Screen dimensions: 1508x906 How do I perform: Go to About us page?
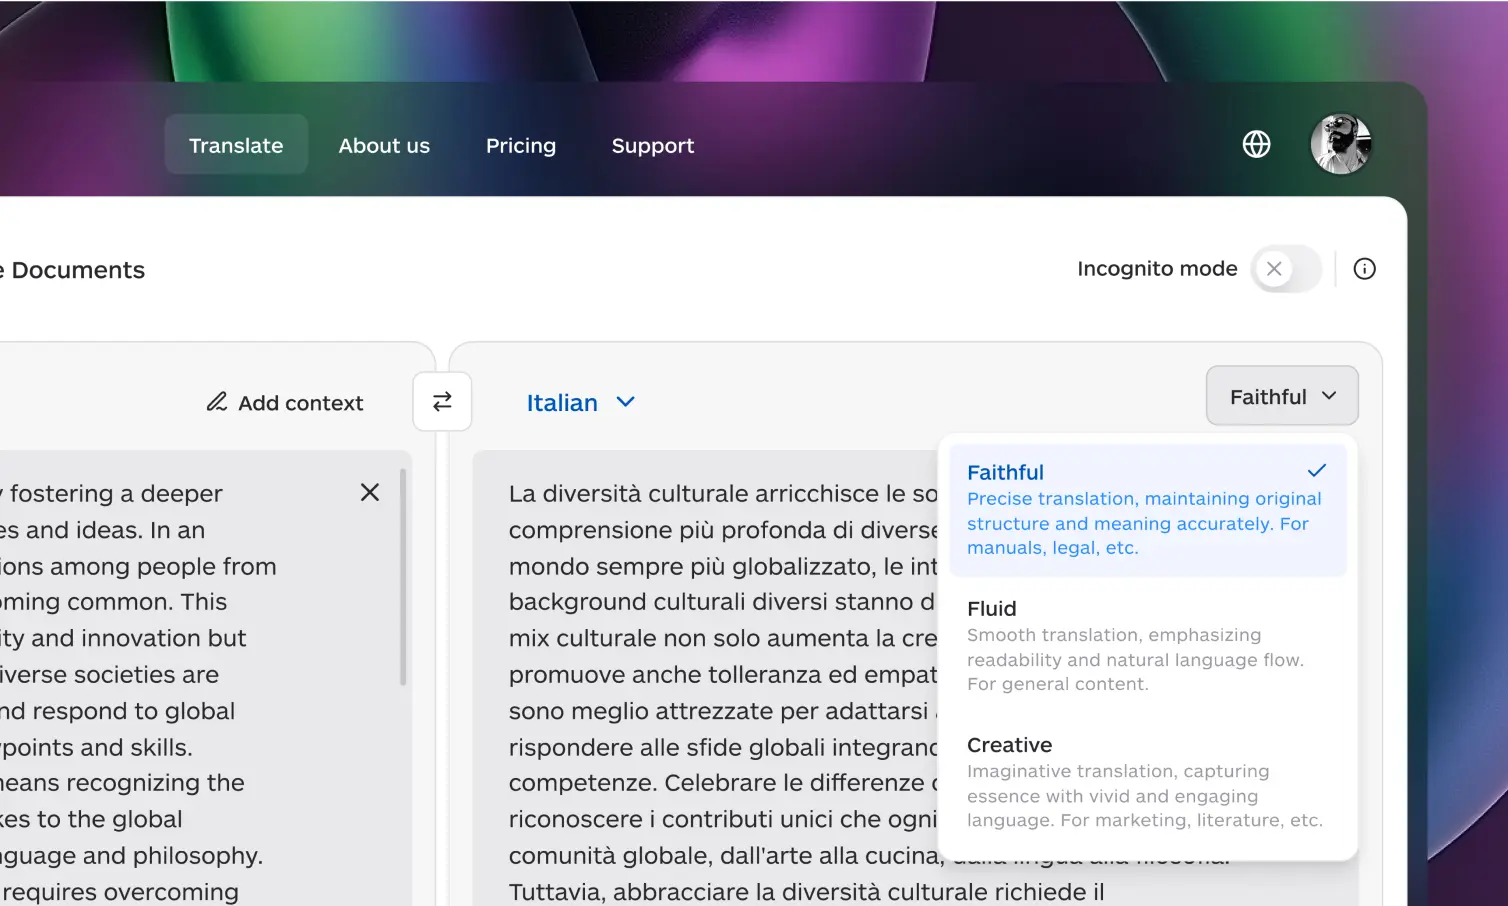pos(384,146)
